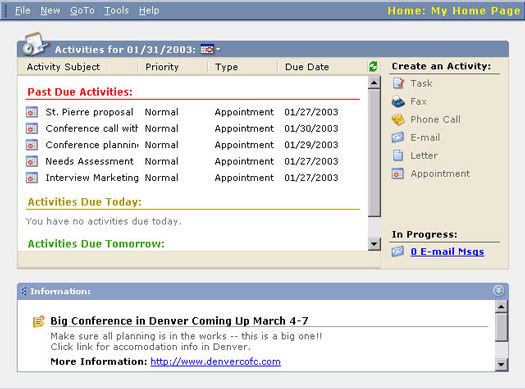The width and height of the screenshot is (525, 389).
Task: Click the In Progress e-mail envelope icon
Action: (x=398, y=251)
